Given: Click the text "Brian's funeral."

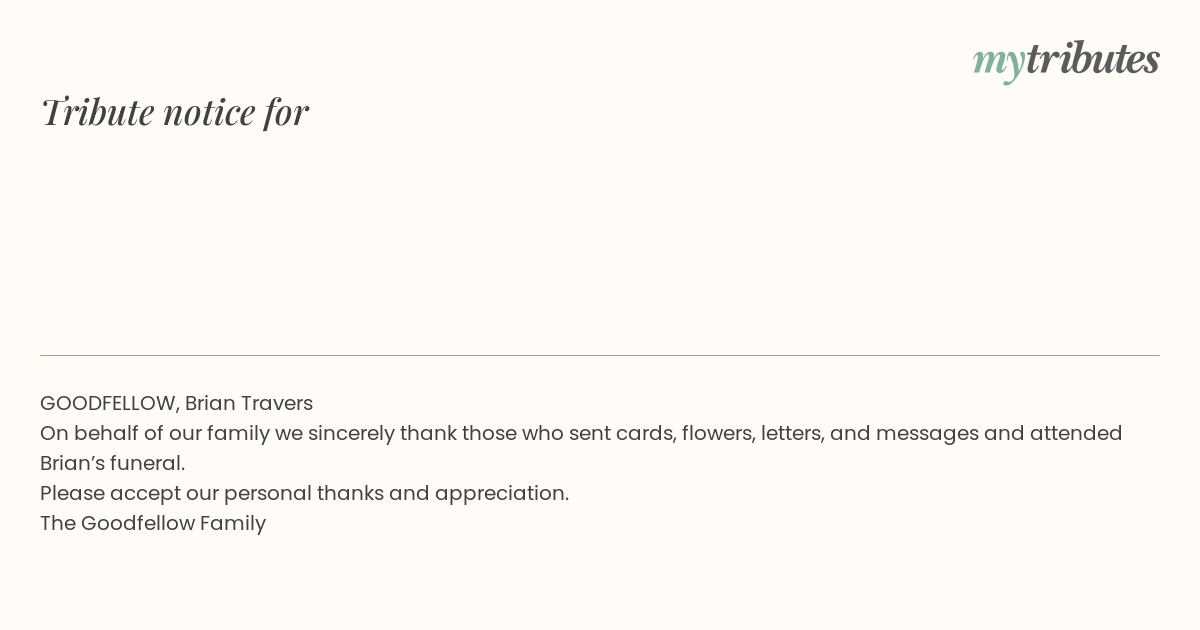Looking at the screenshot, I should (x=112, y=463).
